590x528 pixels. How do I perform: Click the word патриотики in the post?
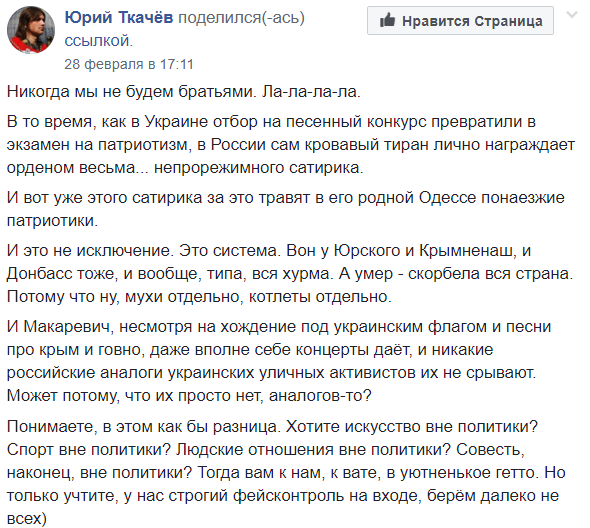(x=52, y=221)
